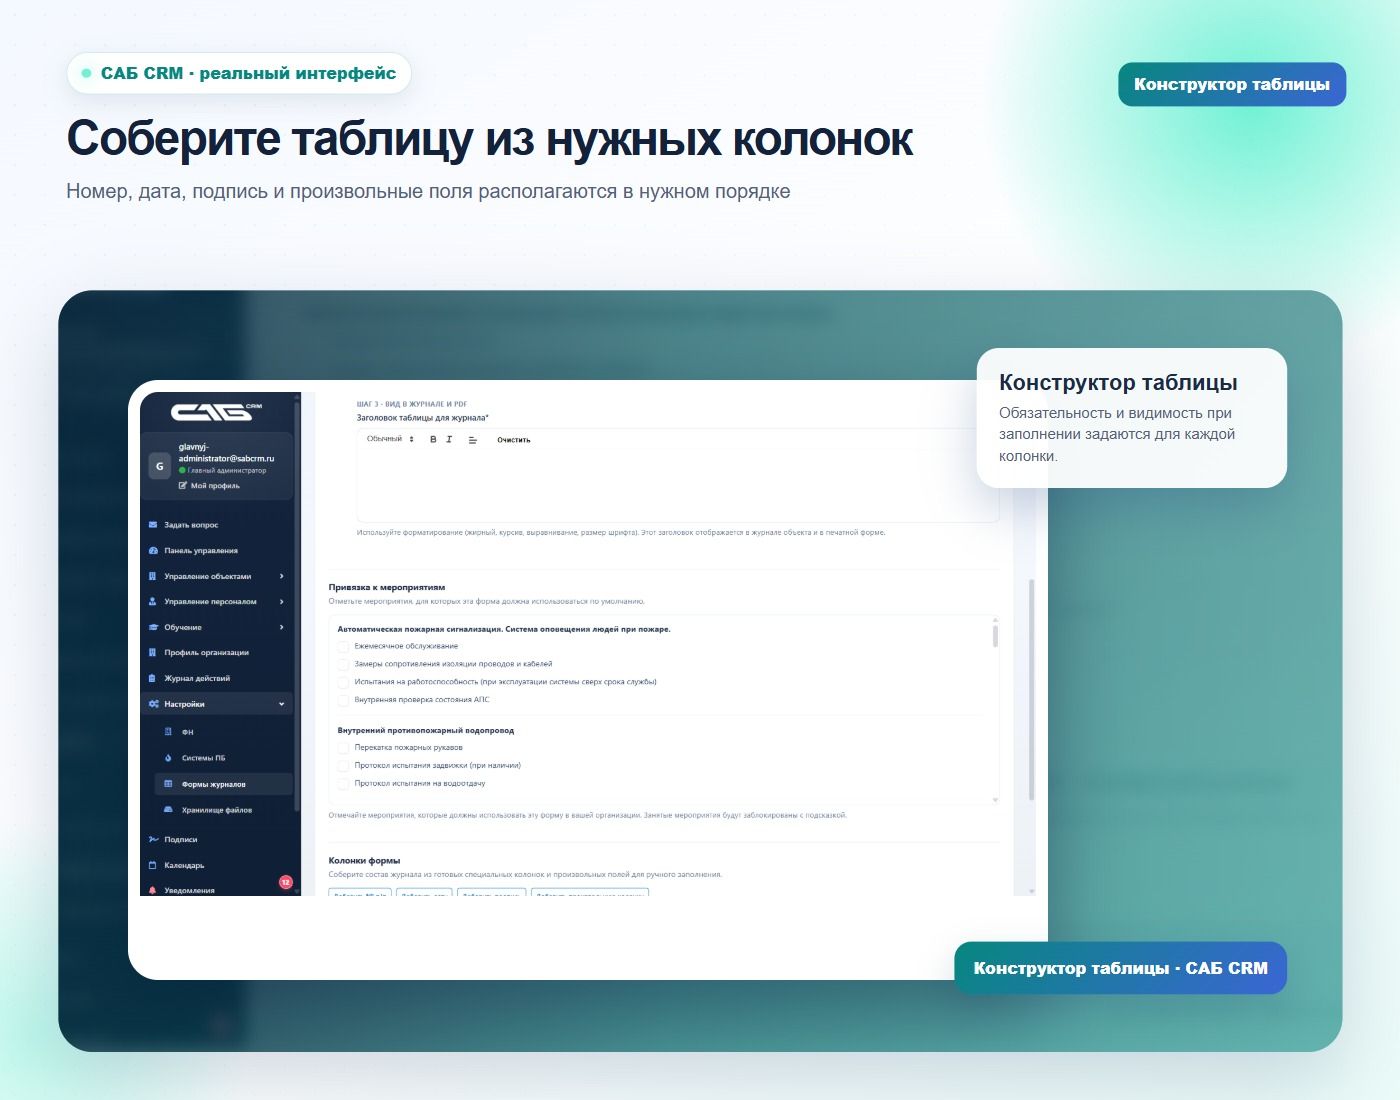Click the activities list scrollbar thumb

[995, 635]
